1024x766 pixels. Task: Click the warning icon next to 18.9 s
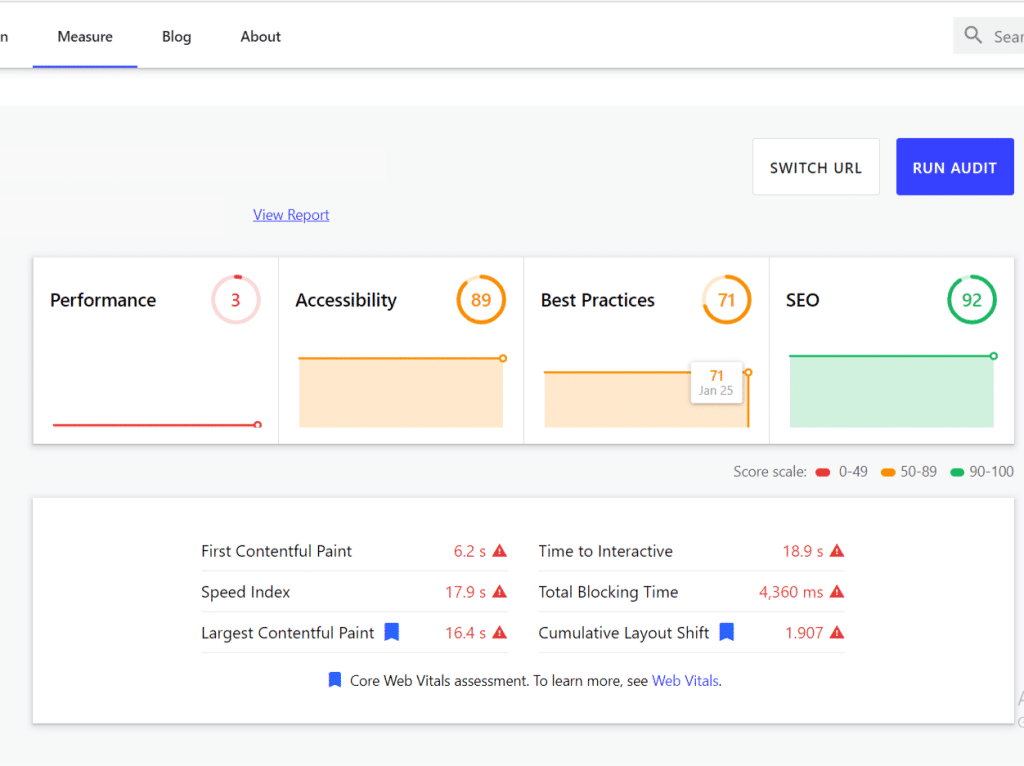pos(837,551)
